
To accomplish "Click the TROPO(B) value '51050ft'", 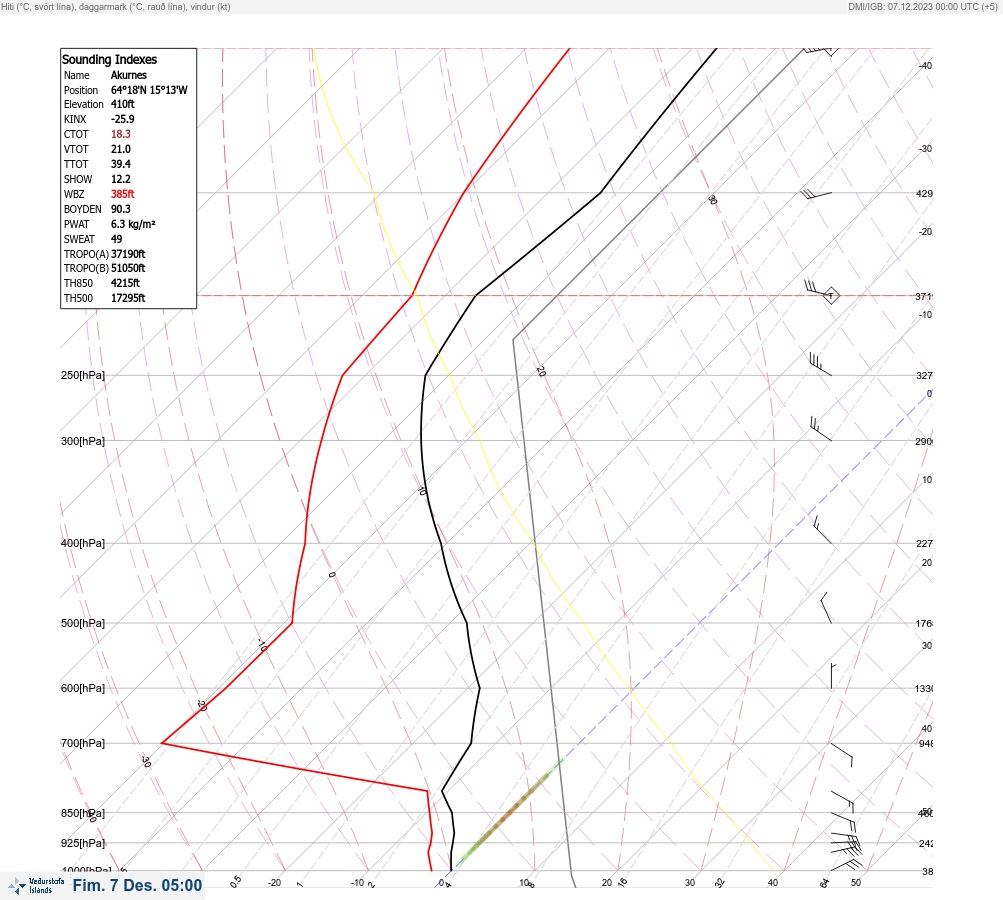I will pyautogui.click(x=128, y=268).
